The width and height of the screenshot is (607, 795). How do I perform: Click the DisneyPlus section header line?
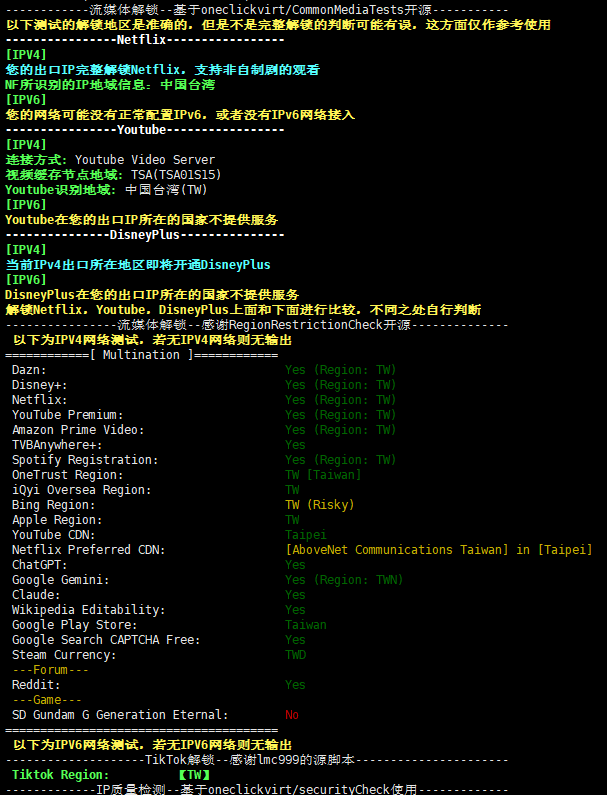144,235
